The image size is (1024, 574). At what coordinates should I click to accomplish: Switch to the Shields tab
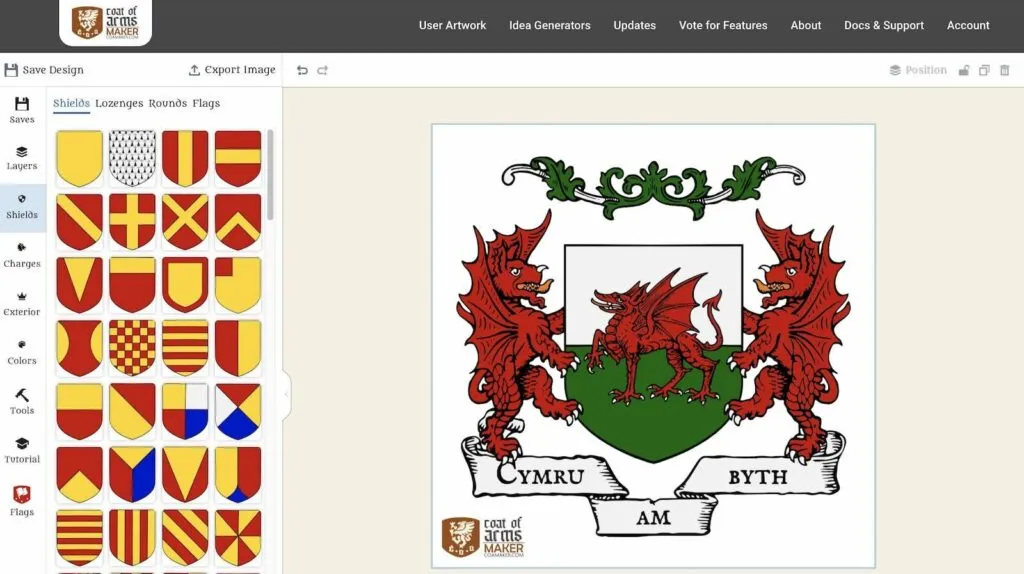pyautogui.click(x=71, y=103)
